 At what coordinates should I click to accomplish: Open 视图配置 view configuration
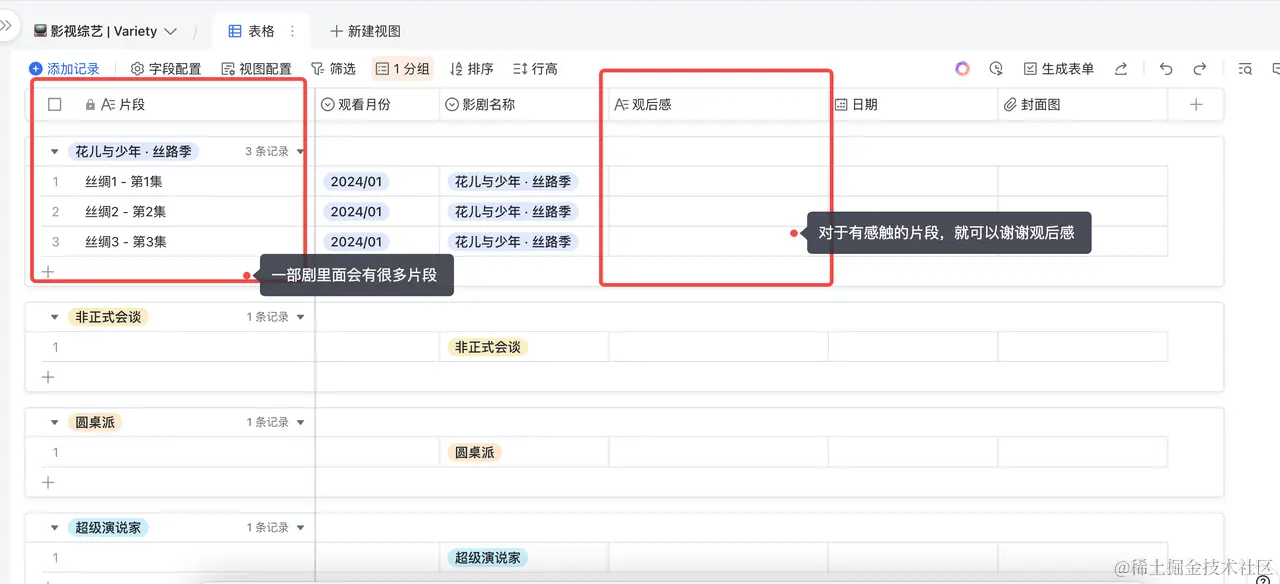pos(257,68)
